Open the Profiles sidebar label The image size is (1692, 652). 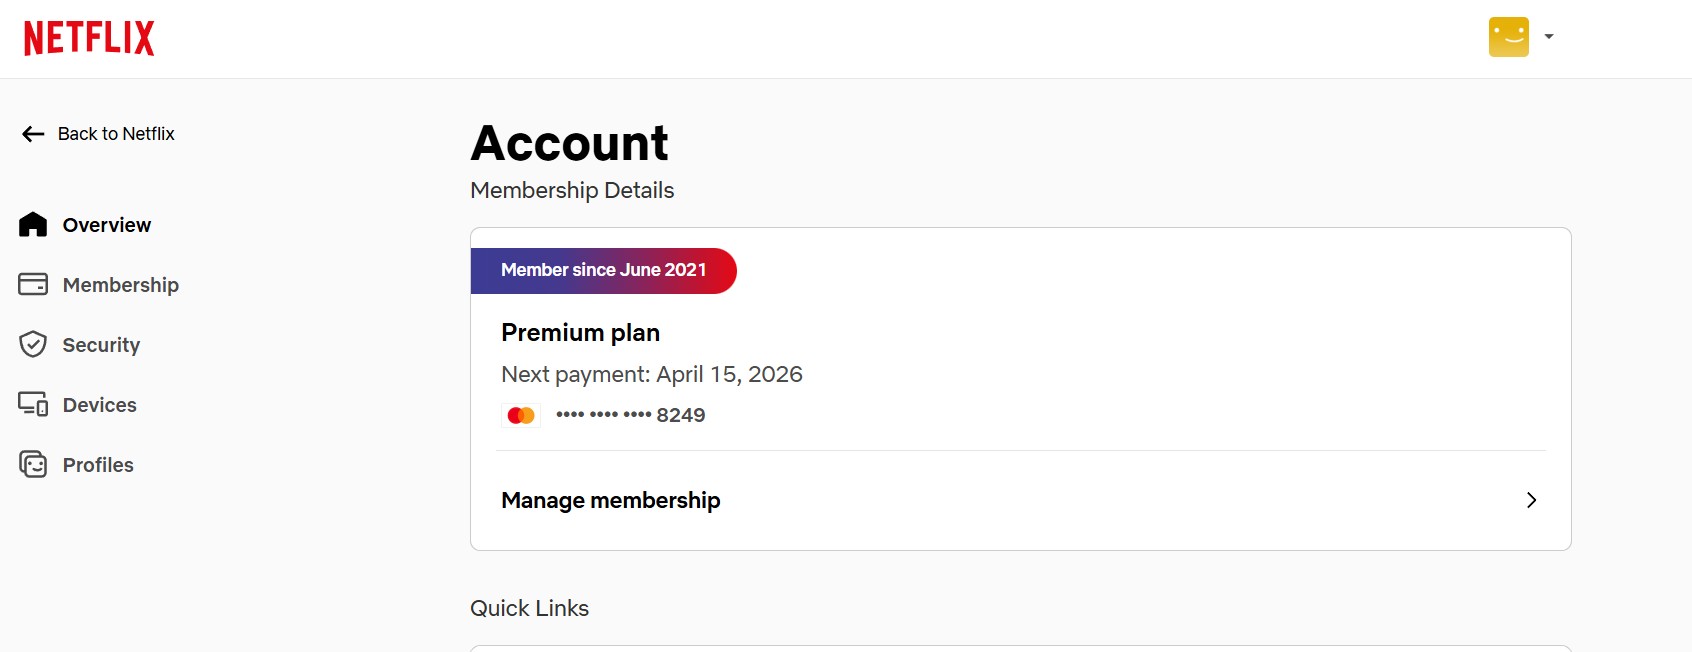[98, 465]
